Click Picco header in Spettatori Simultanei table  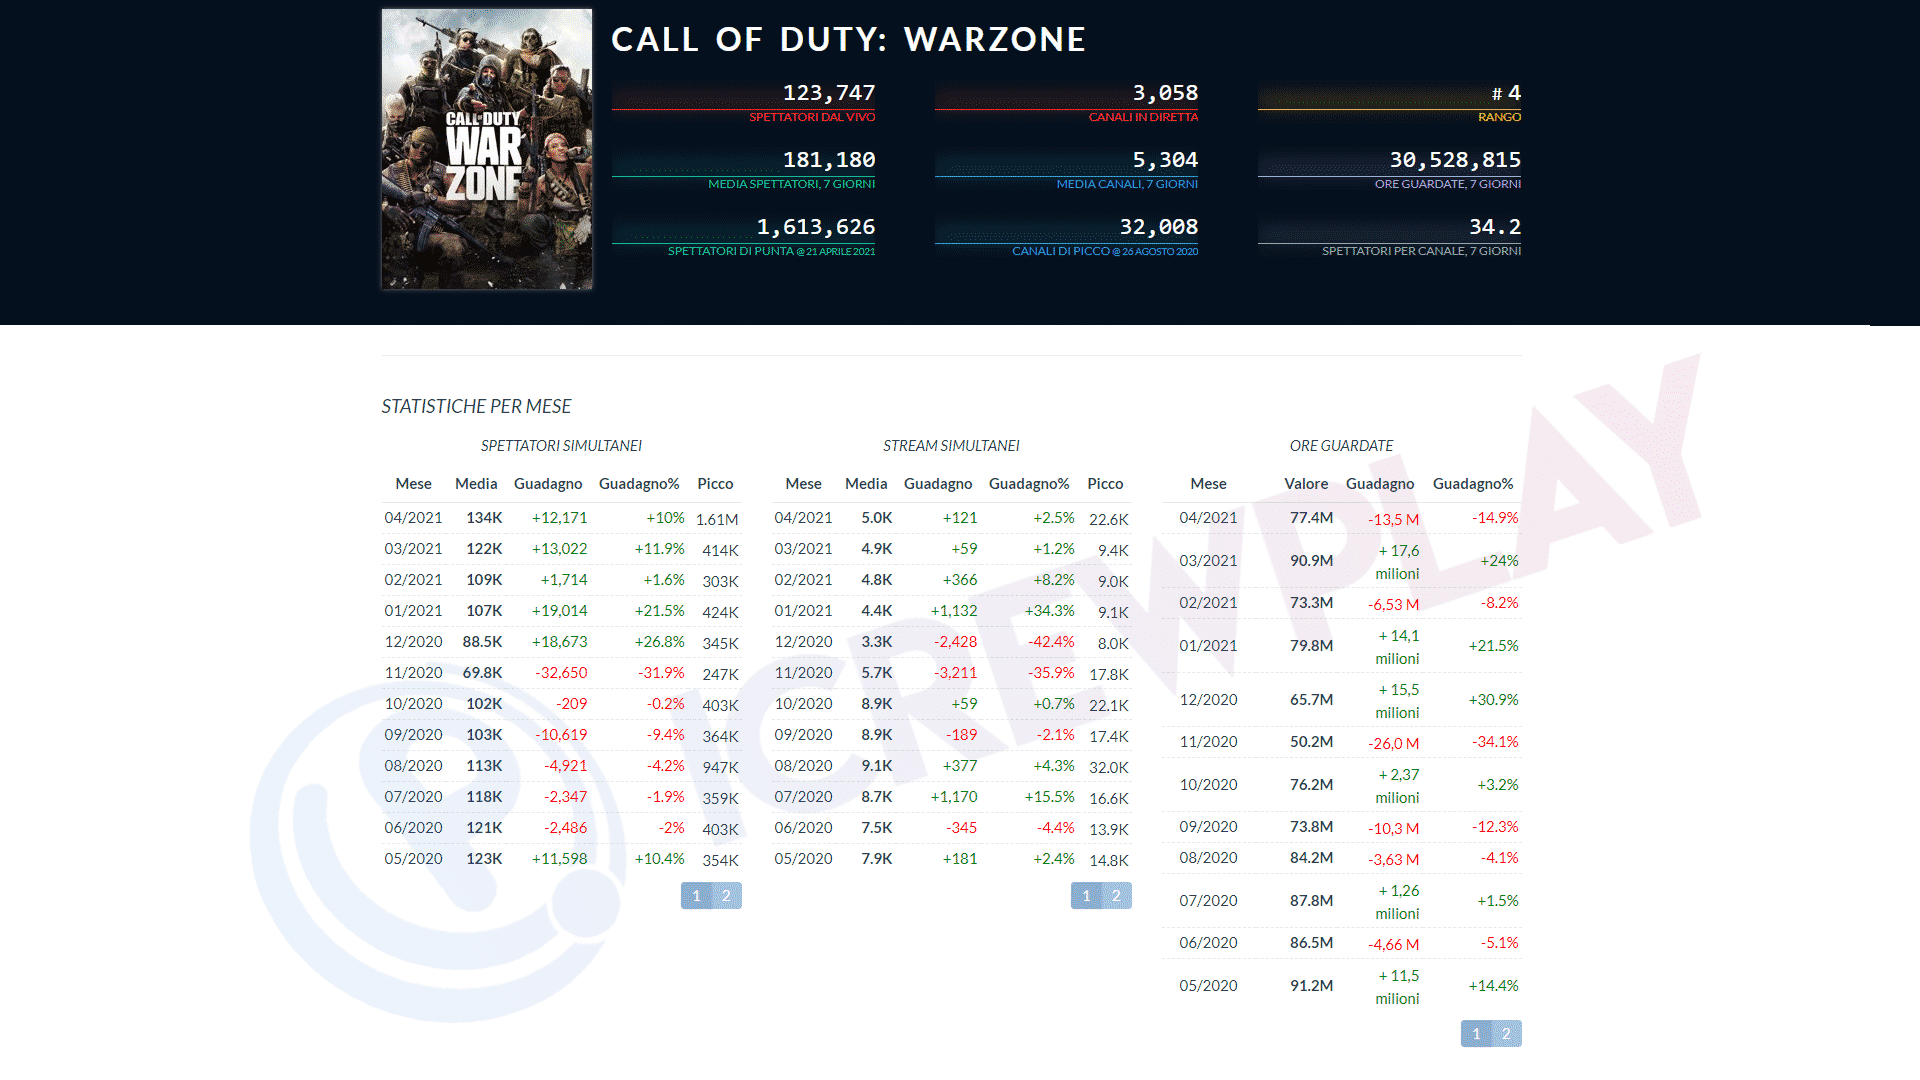(715, 484)
